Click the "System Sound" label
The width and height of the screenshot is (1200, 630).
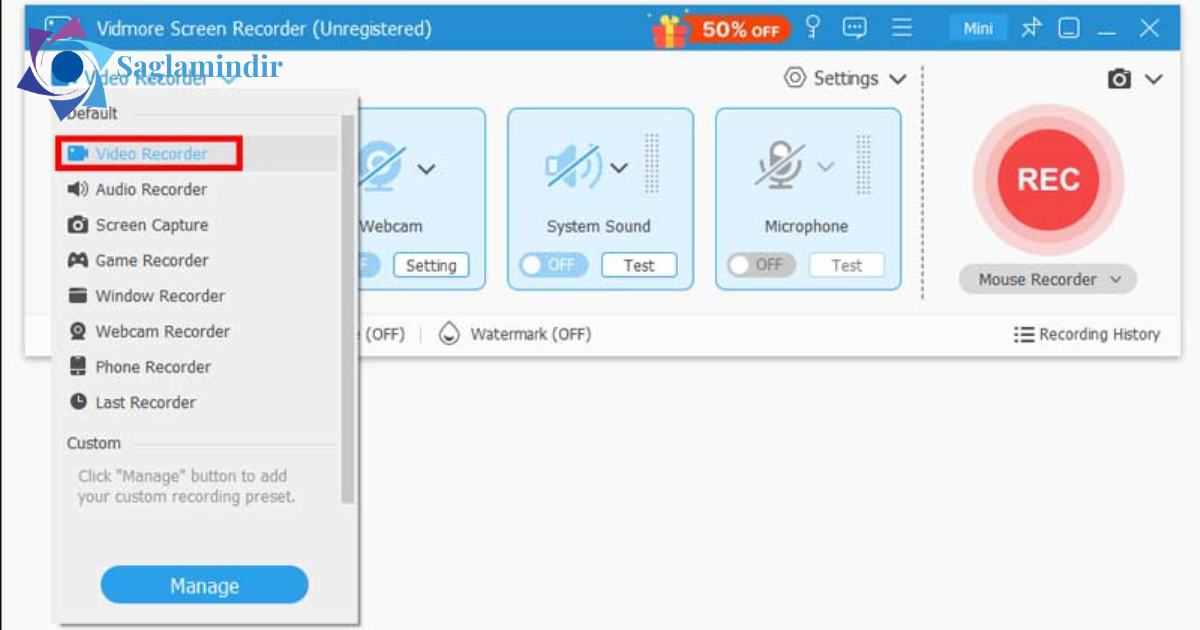pos(598,227)
